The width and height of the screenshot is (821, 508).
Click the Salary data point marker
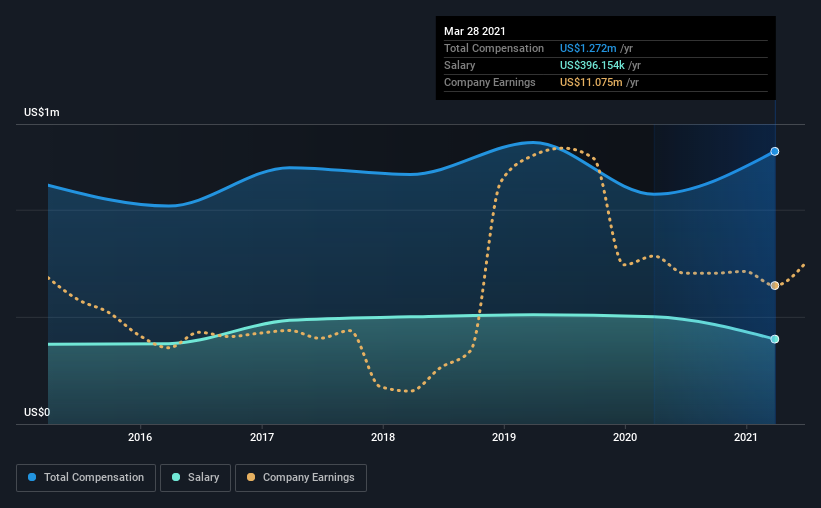coord(774,339)
